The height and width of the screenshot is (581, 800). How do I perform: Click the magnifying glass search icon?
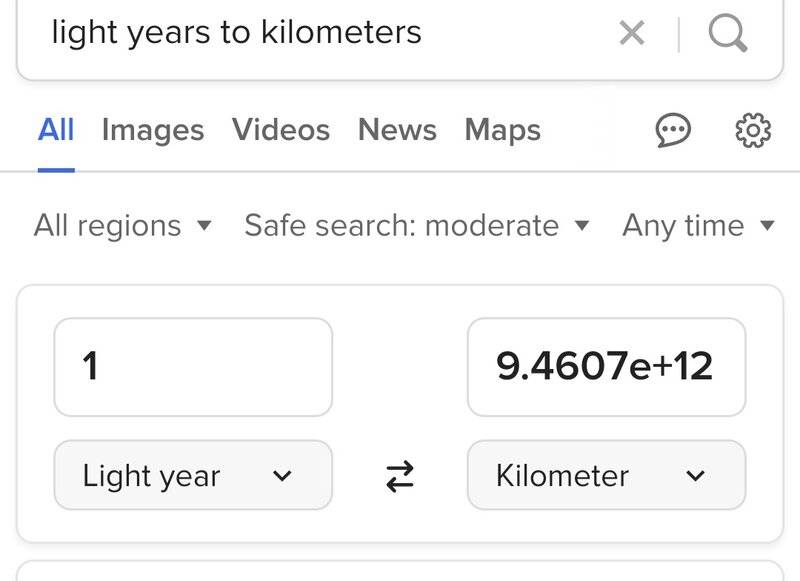(x=727, y=33)
